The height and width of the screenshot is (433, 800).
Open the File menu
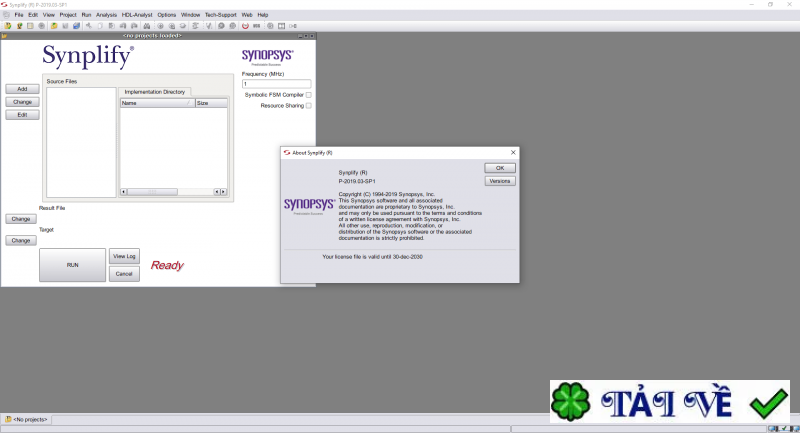tap(19, 15)
